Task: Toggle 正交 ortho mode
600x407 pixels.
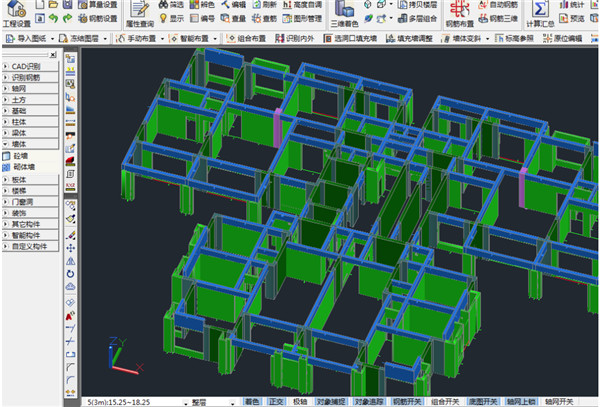Action: [x=276, y=402]
